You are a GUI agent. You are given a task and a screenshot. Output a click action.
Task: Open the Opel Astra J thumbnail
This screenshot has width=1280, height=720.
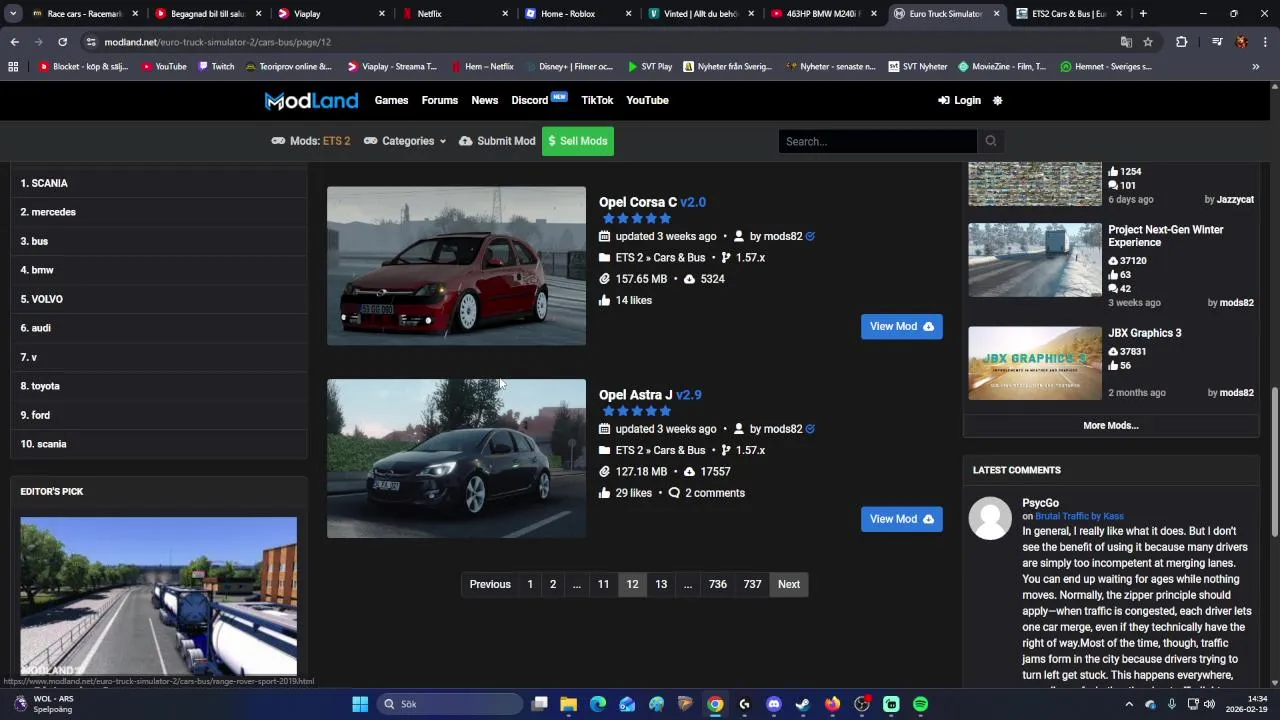pos(456,458)
